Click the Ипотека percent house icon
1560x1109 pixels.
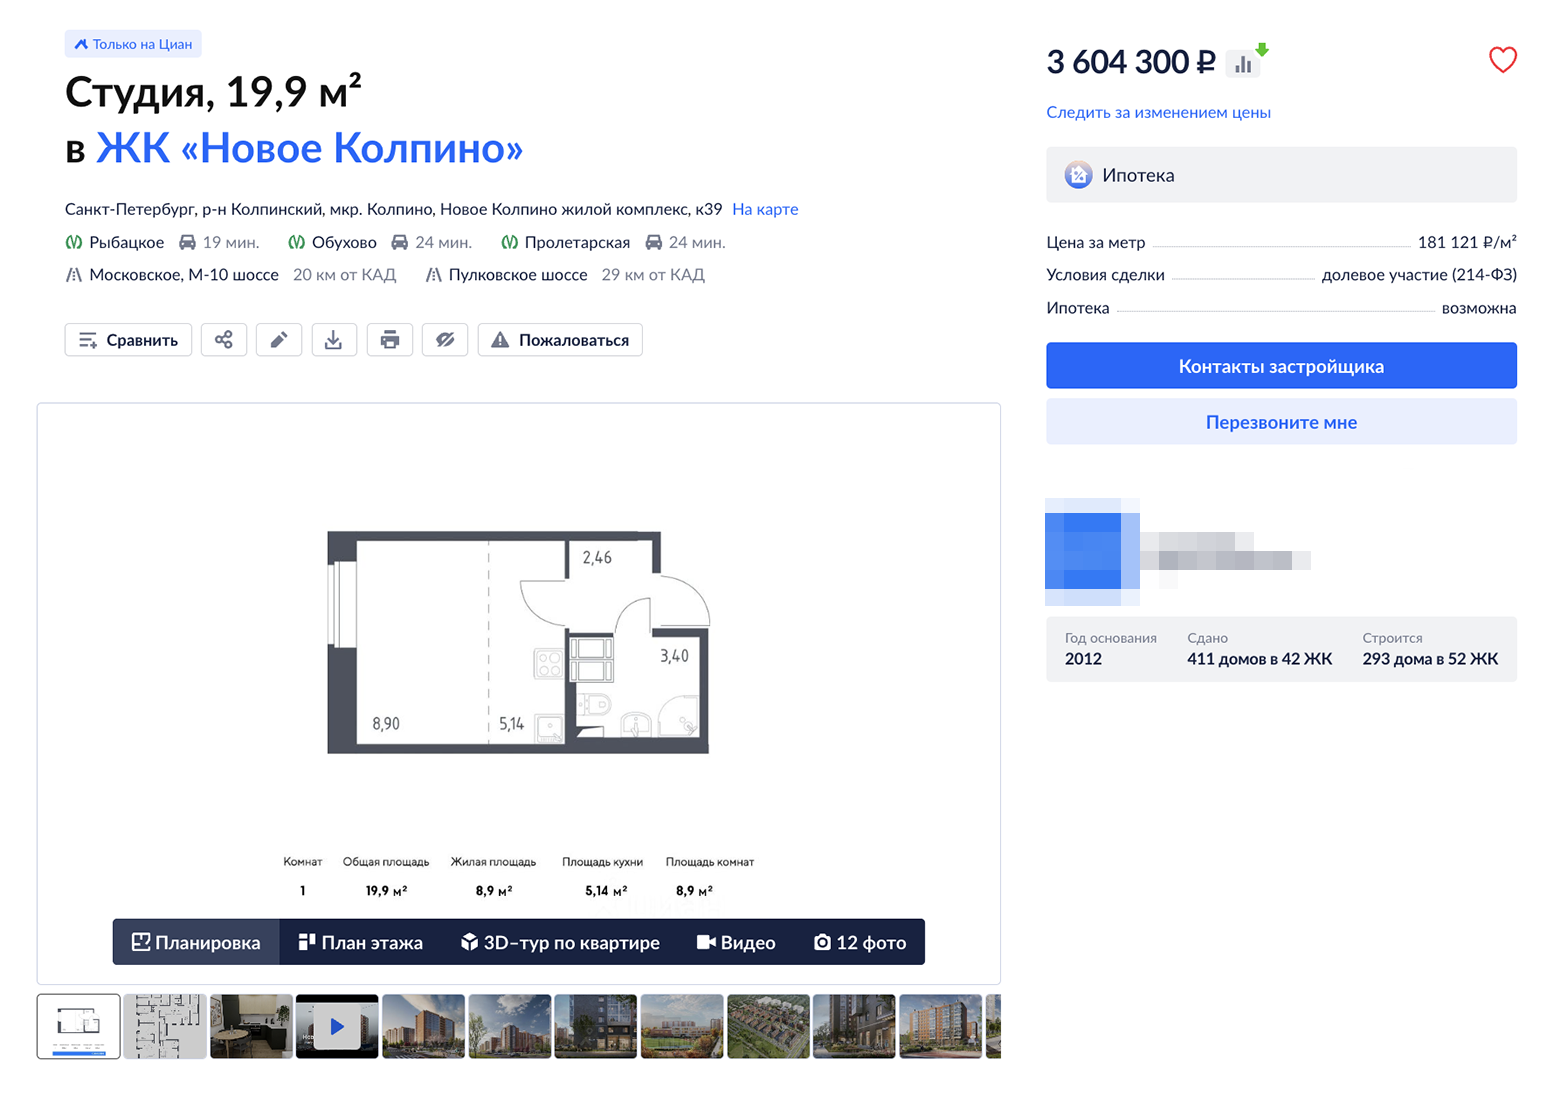pos(1078,175)
